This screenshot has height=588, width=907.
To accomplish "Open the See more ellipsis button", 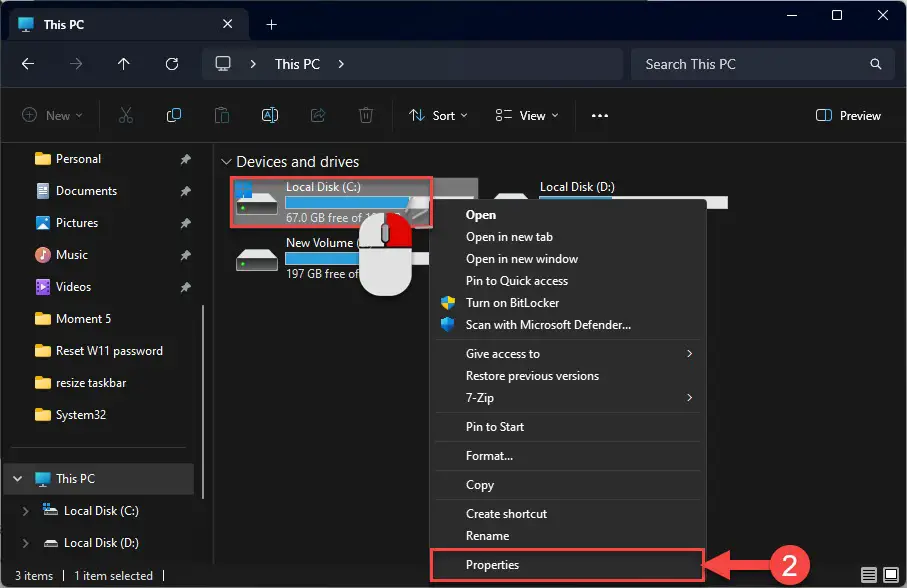I will coord(599,115).
